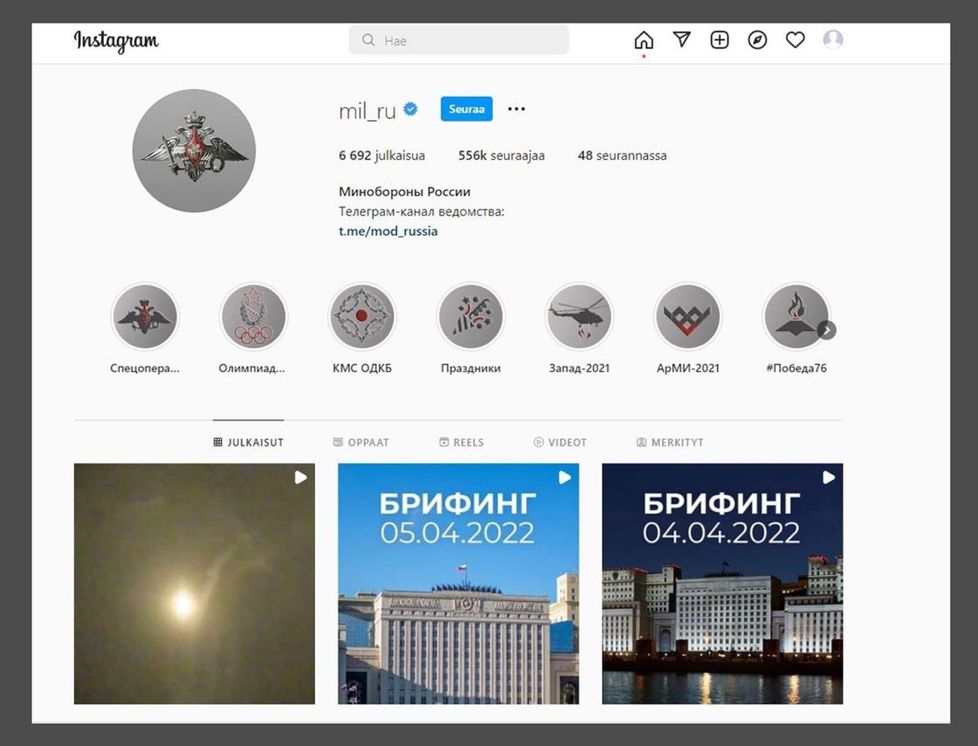This screenshot has width=978, height=746.
Task: Expand more highlights with the right chevron
Action: pyautogui.click(x=826, y=329)
